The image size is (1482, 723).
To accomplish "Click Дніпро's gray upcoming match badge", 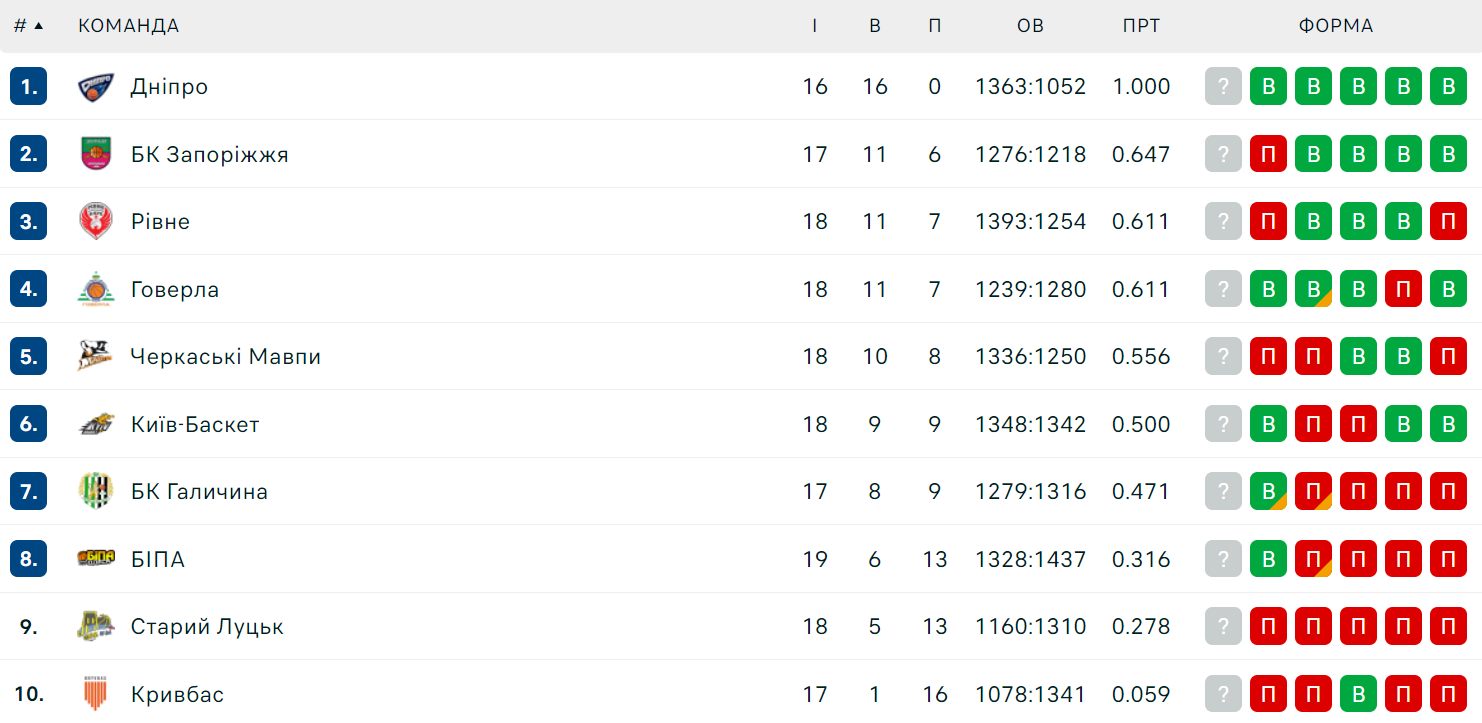I will [x=1223, y=87].
